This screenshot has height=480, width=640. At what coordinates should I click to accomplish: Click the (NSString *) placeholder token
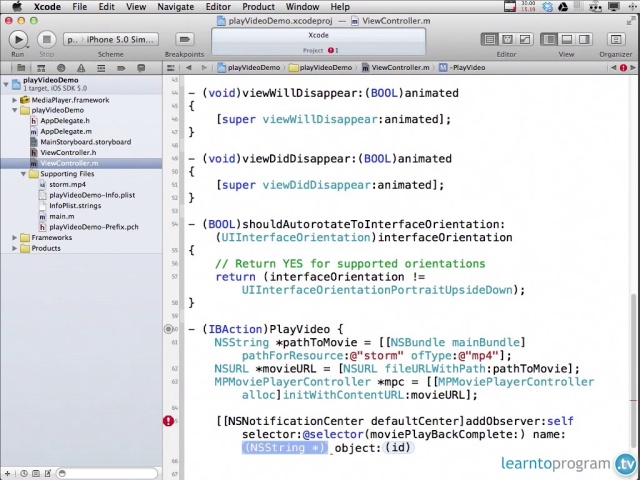tap(285, 448)
